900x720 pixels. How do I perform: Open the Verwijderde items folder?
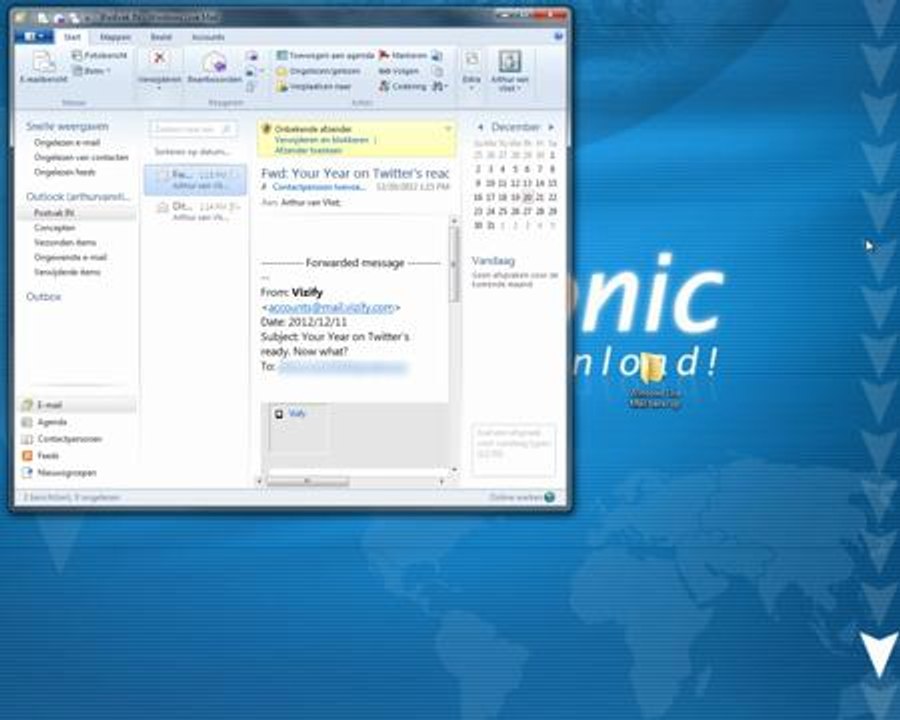click(x=67, y=272)
